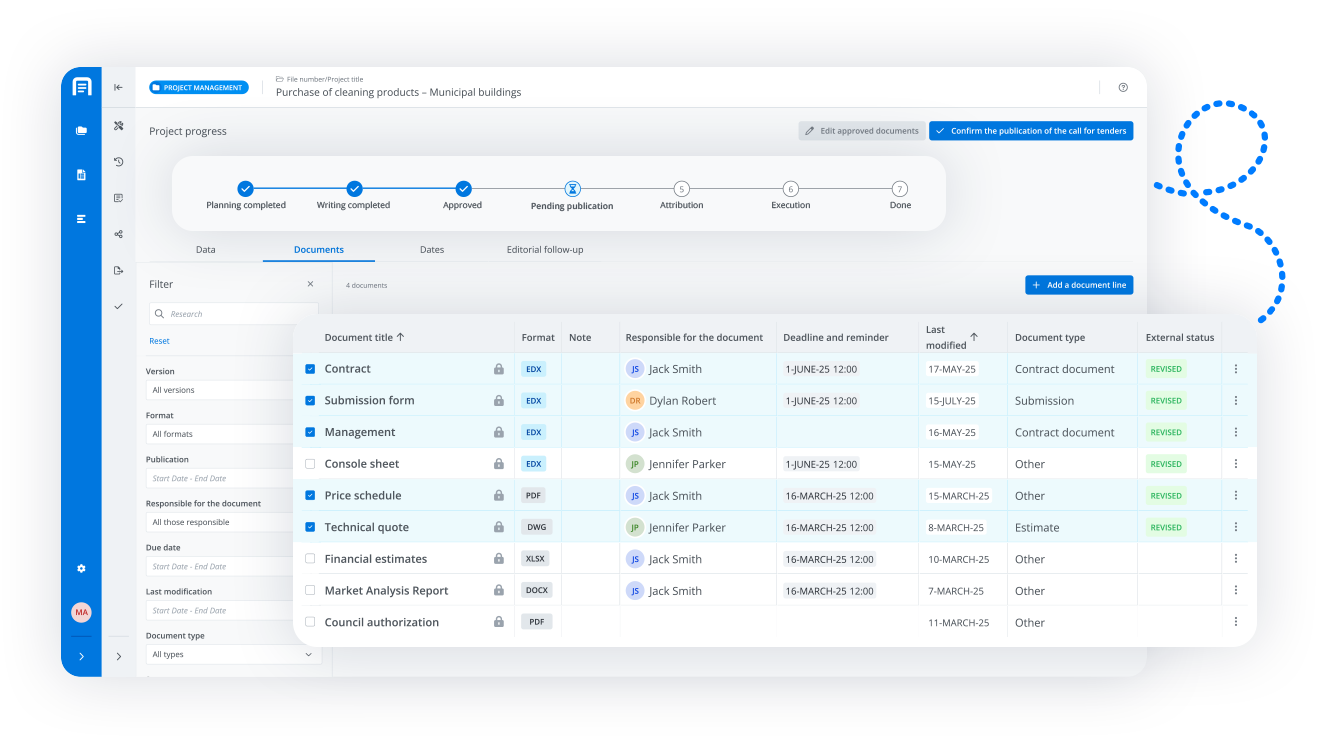Sort by Document title column arrow
1337x742 pixels.
[x=401, y=337]
